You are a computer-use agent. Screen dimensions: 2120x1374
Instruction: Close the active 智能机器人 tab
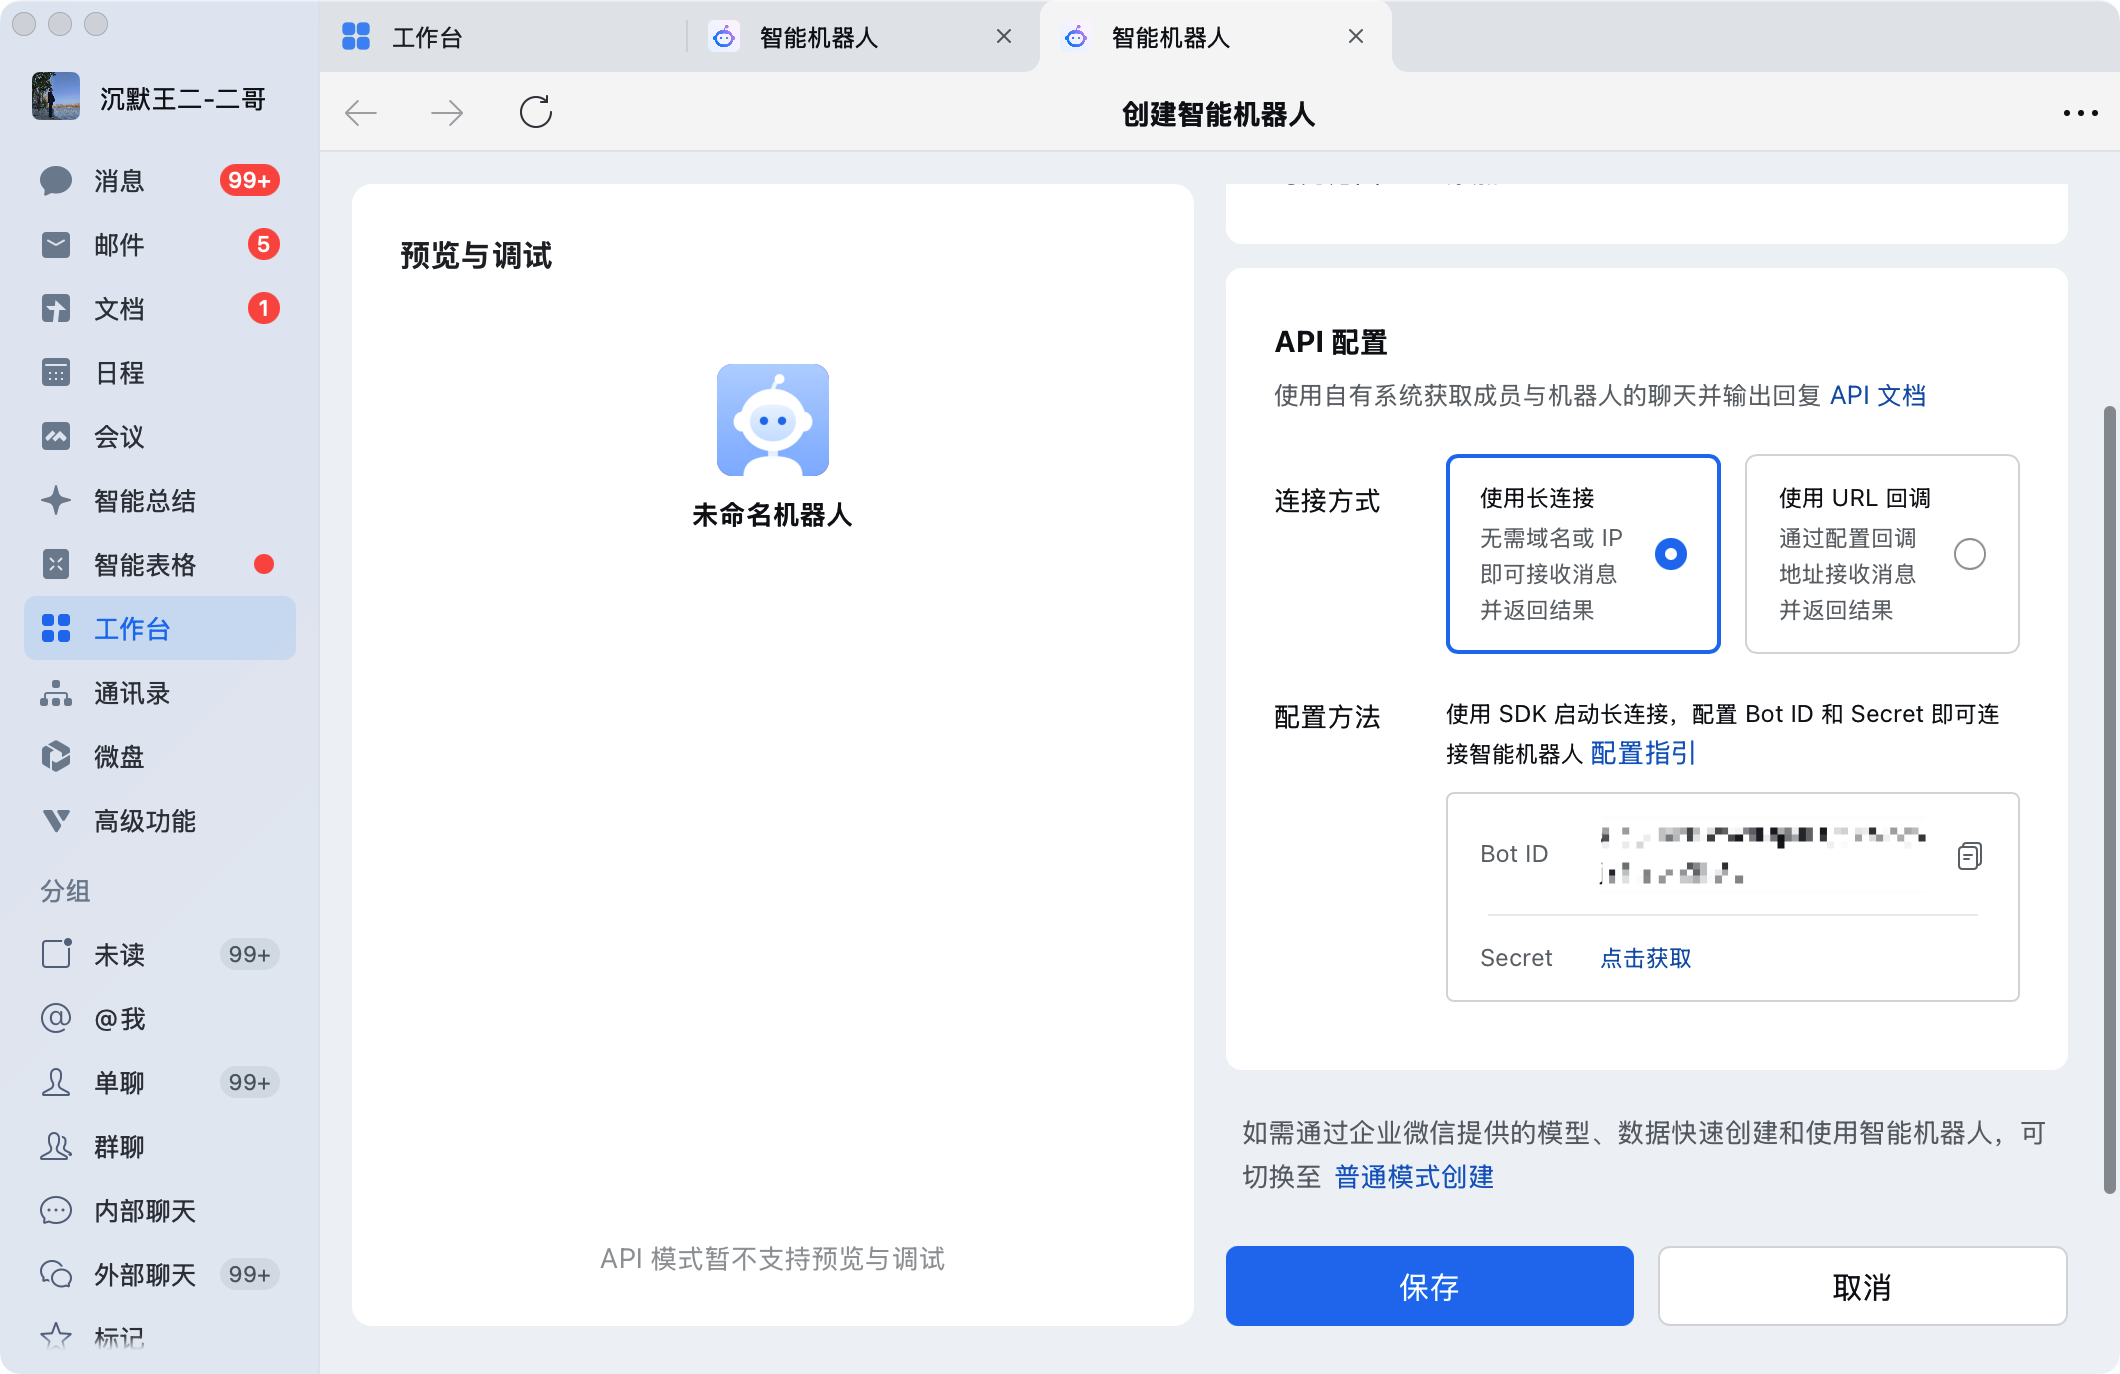pos(1355,37)
